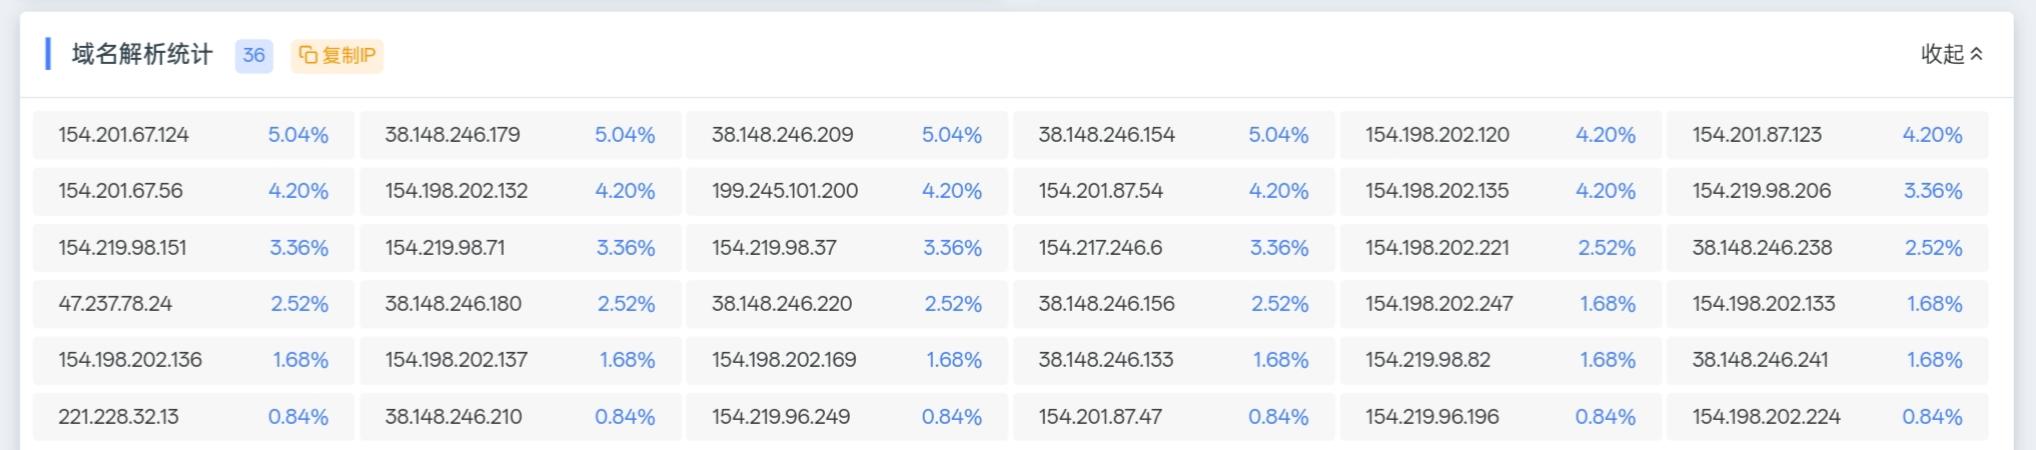The width and height of the screenshot is (2036, 450).
Task: Choose the 154.217.246.6 IP cell
Action: click(1100, 248)
